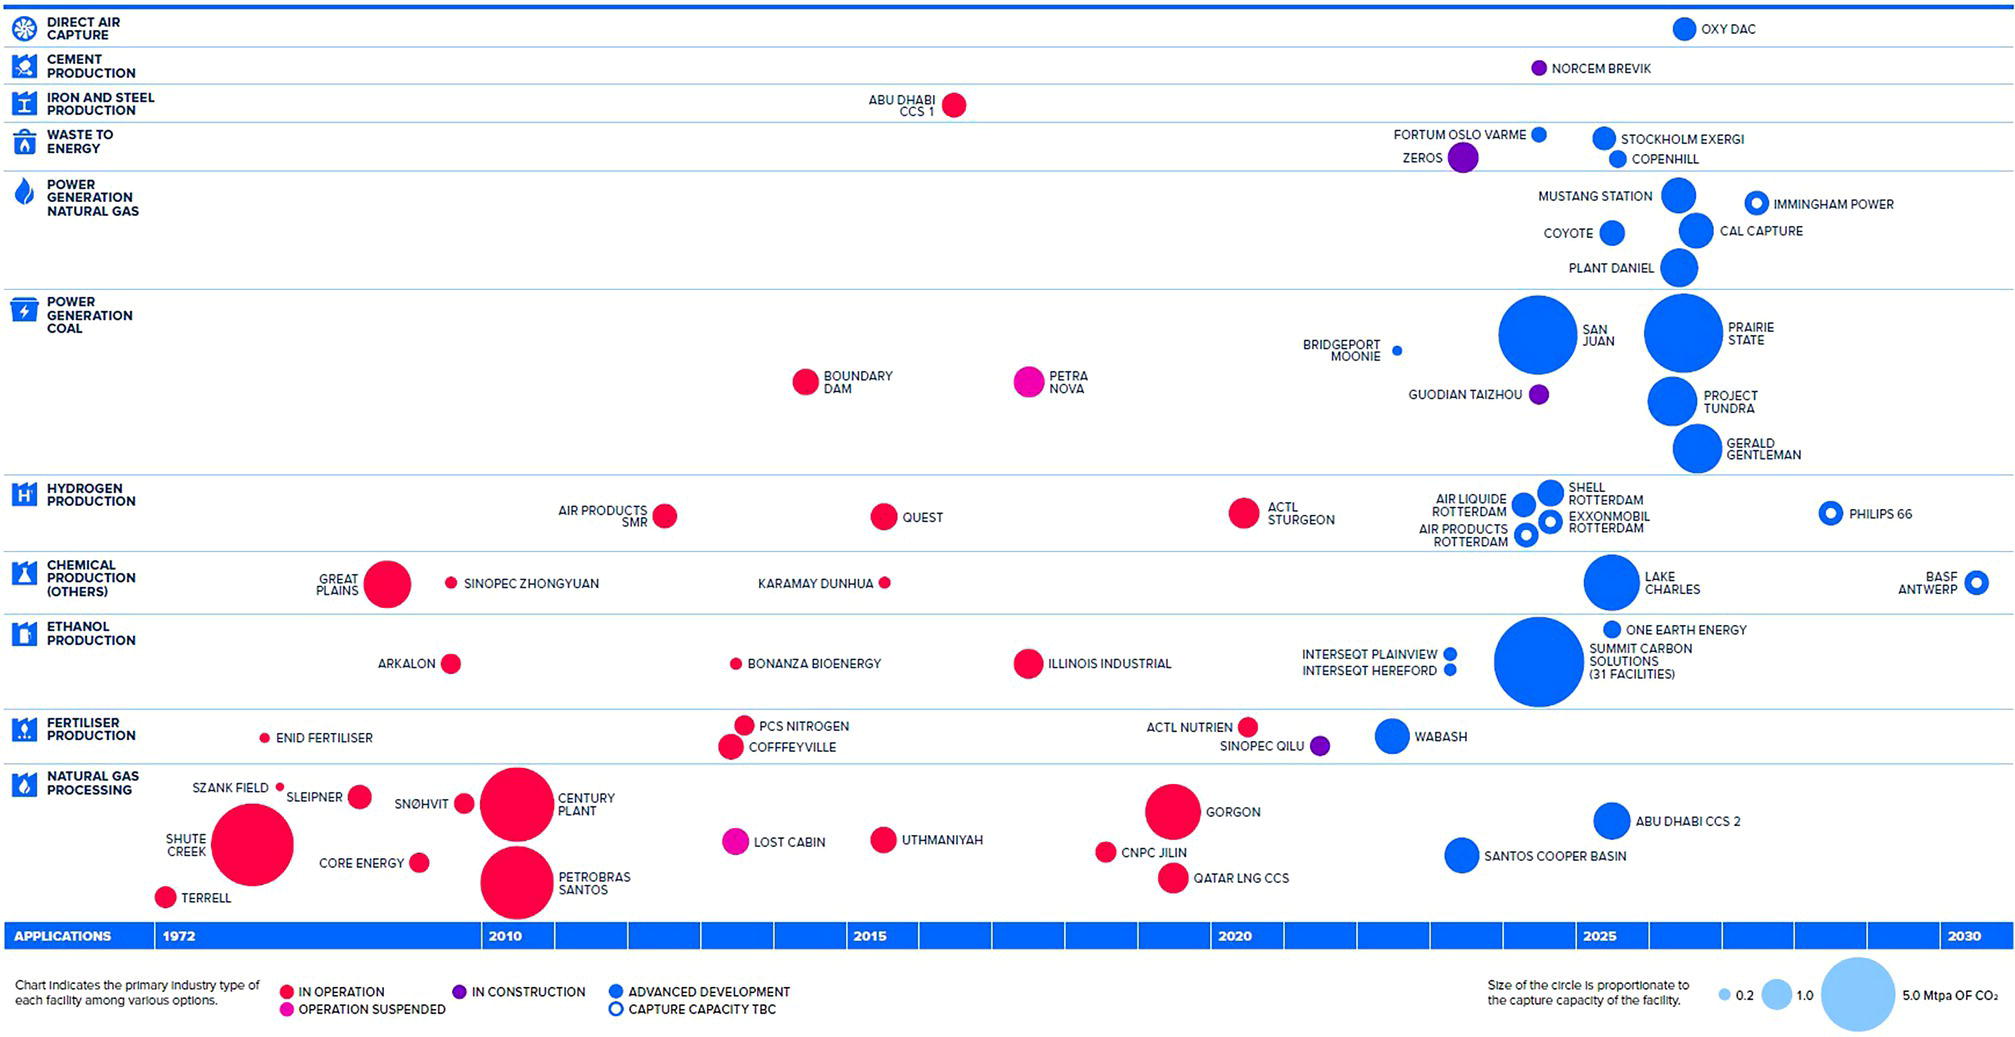Select the Project Tundra bubble
This screenshot has height=1037, width=2015.
pos(1672,401)
